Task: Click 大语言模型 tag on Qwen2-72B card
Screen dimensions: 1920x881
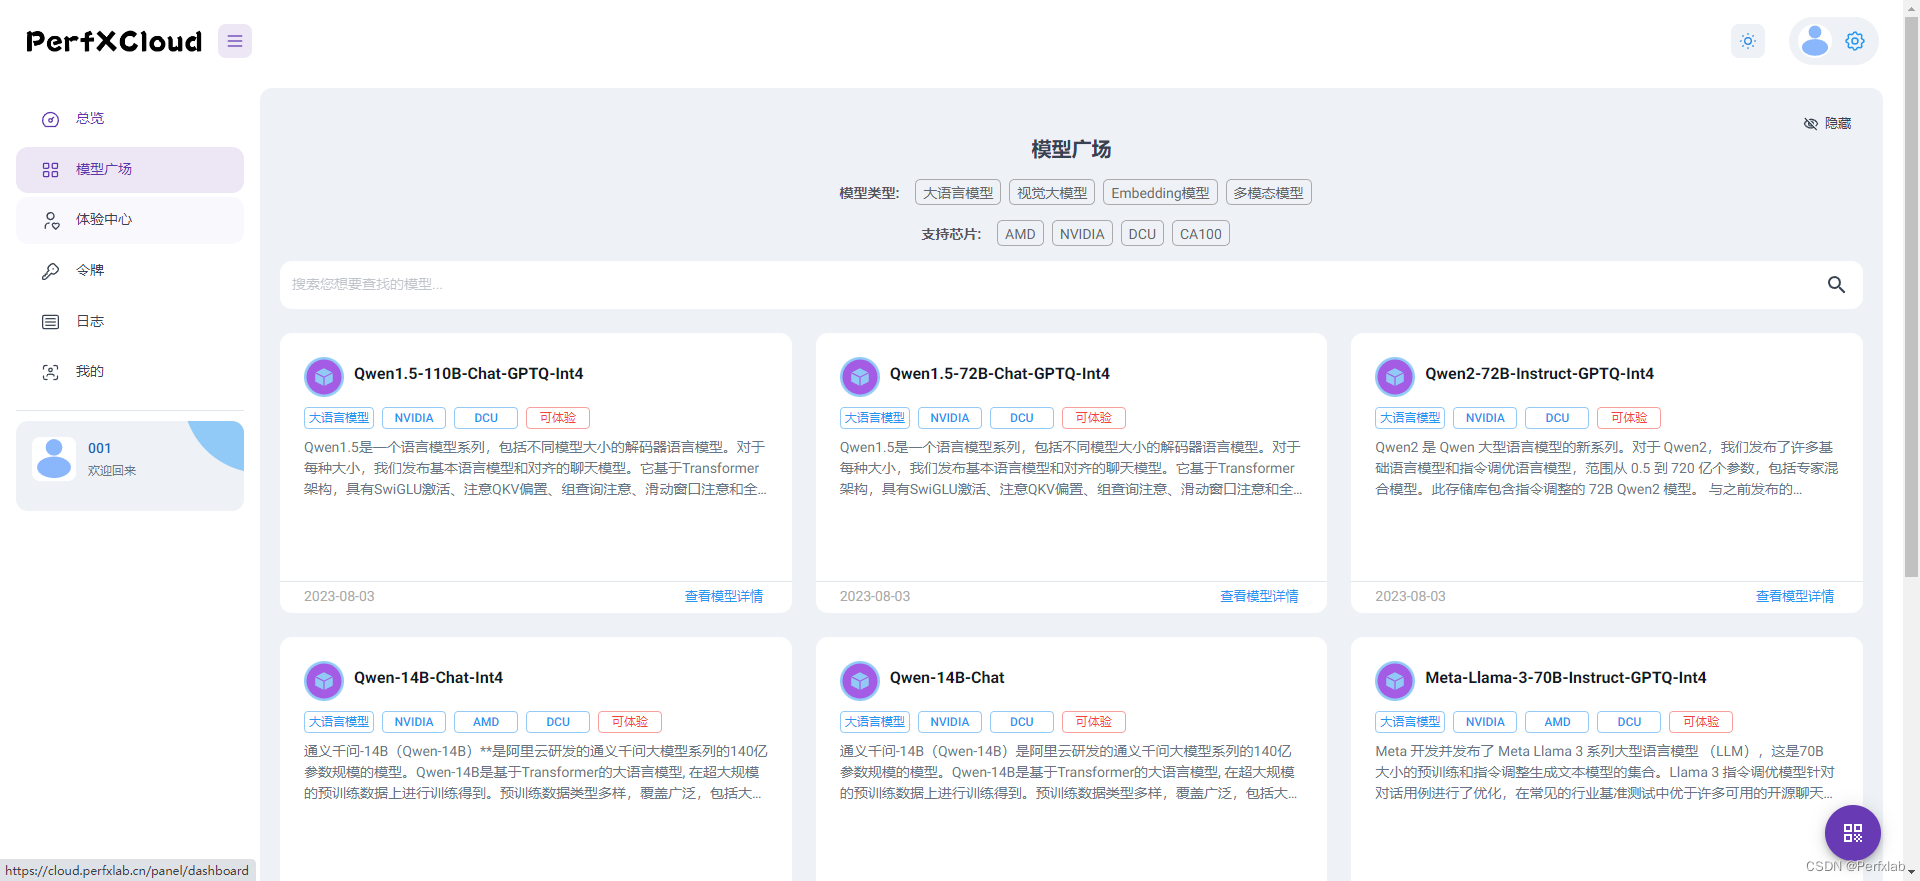Action: pos(1410,418)
